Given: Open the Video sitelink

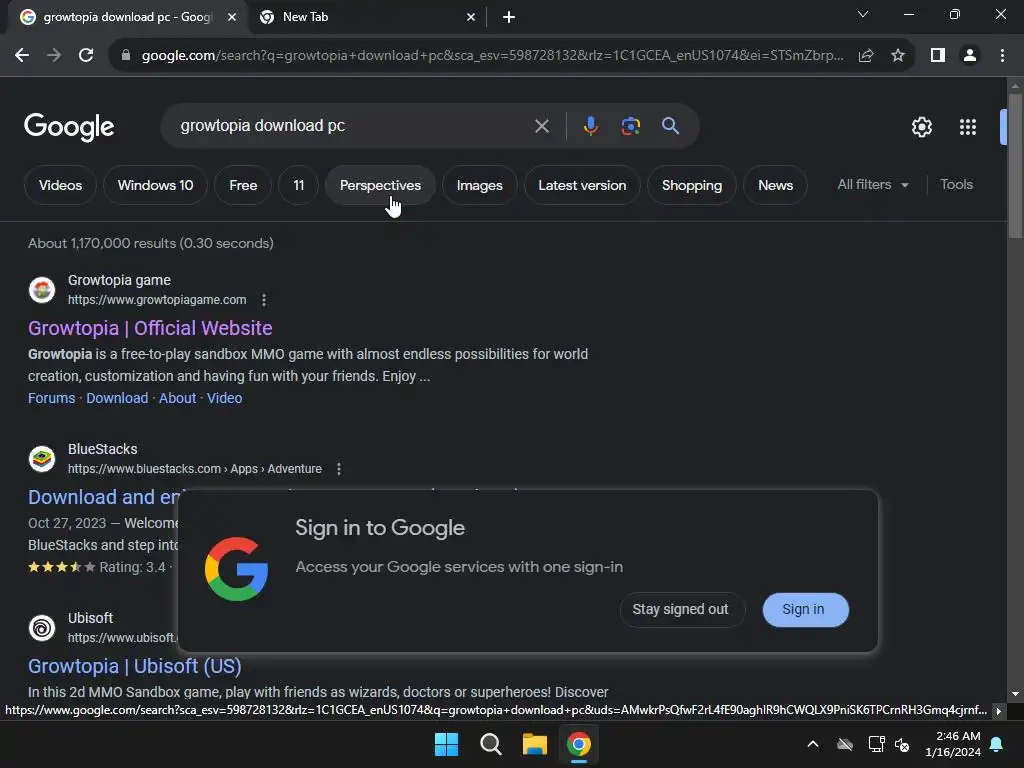Looking at the screenshot, I should [225, 398].
